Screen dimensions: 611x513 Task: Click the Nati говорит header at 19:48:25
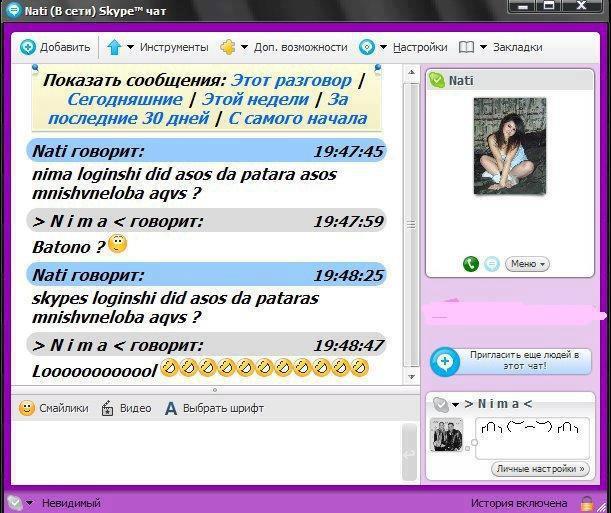(x=207, y=275)
